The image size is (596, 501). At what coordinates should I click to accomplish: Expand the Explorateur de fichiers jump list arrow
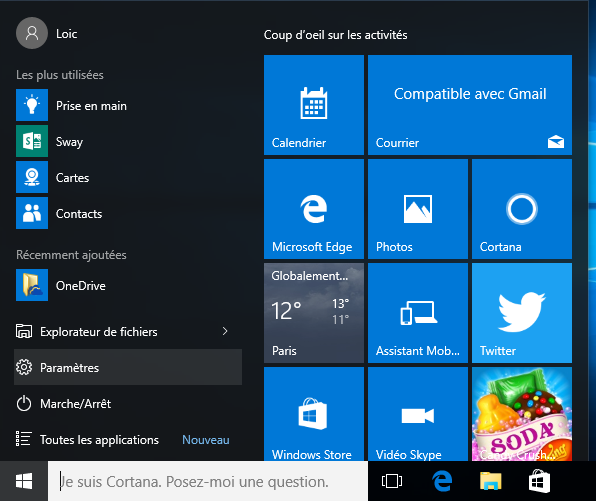click(225, 331)
